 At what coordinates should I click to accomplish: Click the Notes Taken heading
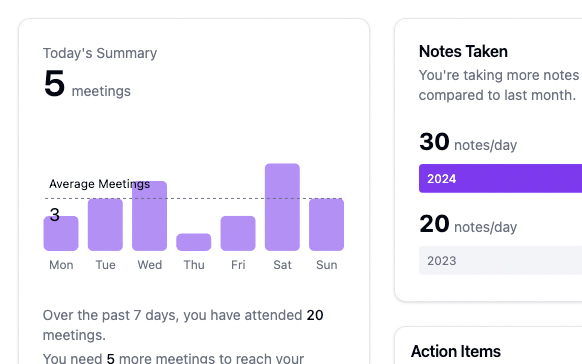pyautogui.click(x=463, y=51)
